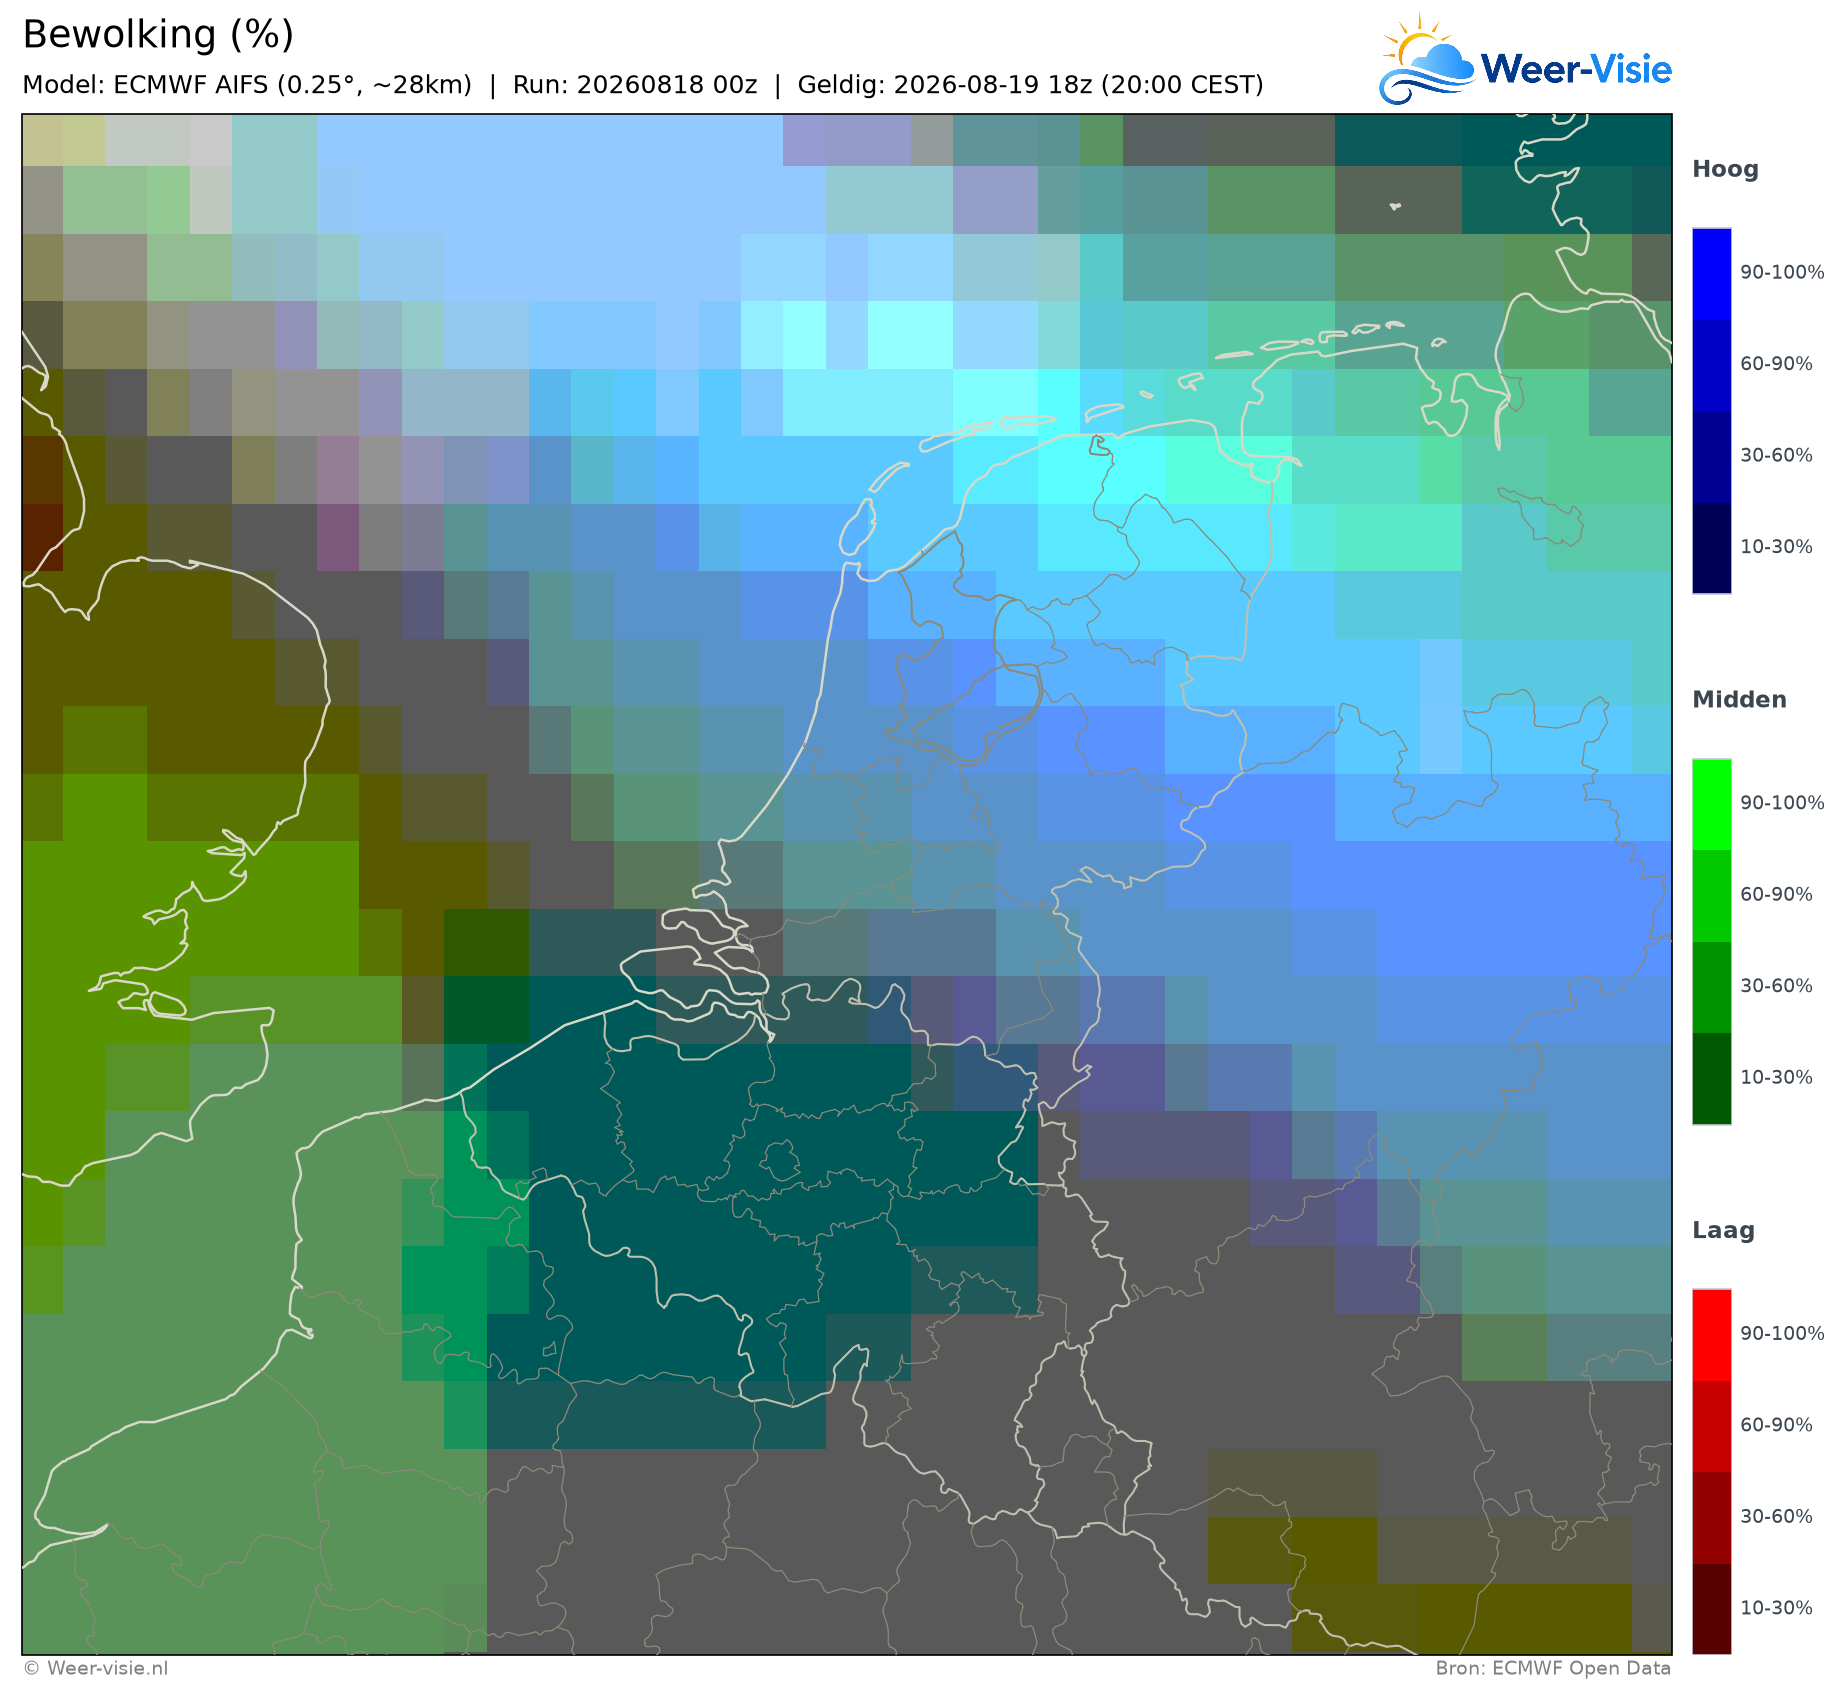Select the Hoog 90-100% blue swatch
The width and height of the screenshot is (1824, 1681).
tap(1711, 274)
